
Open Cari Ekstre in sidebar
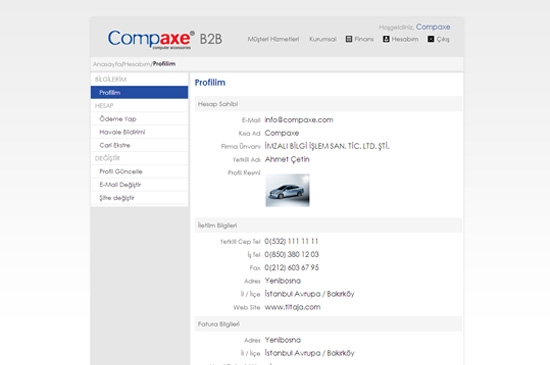139,145
